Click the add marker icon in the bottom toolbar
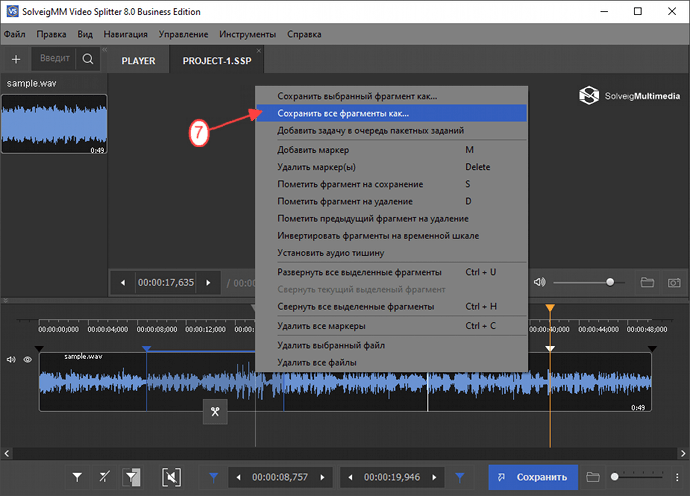Viewport: 690px width, 496px height. (77, 477)
